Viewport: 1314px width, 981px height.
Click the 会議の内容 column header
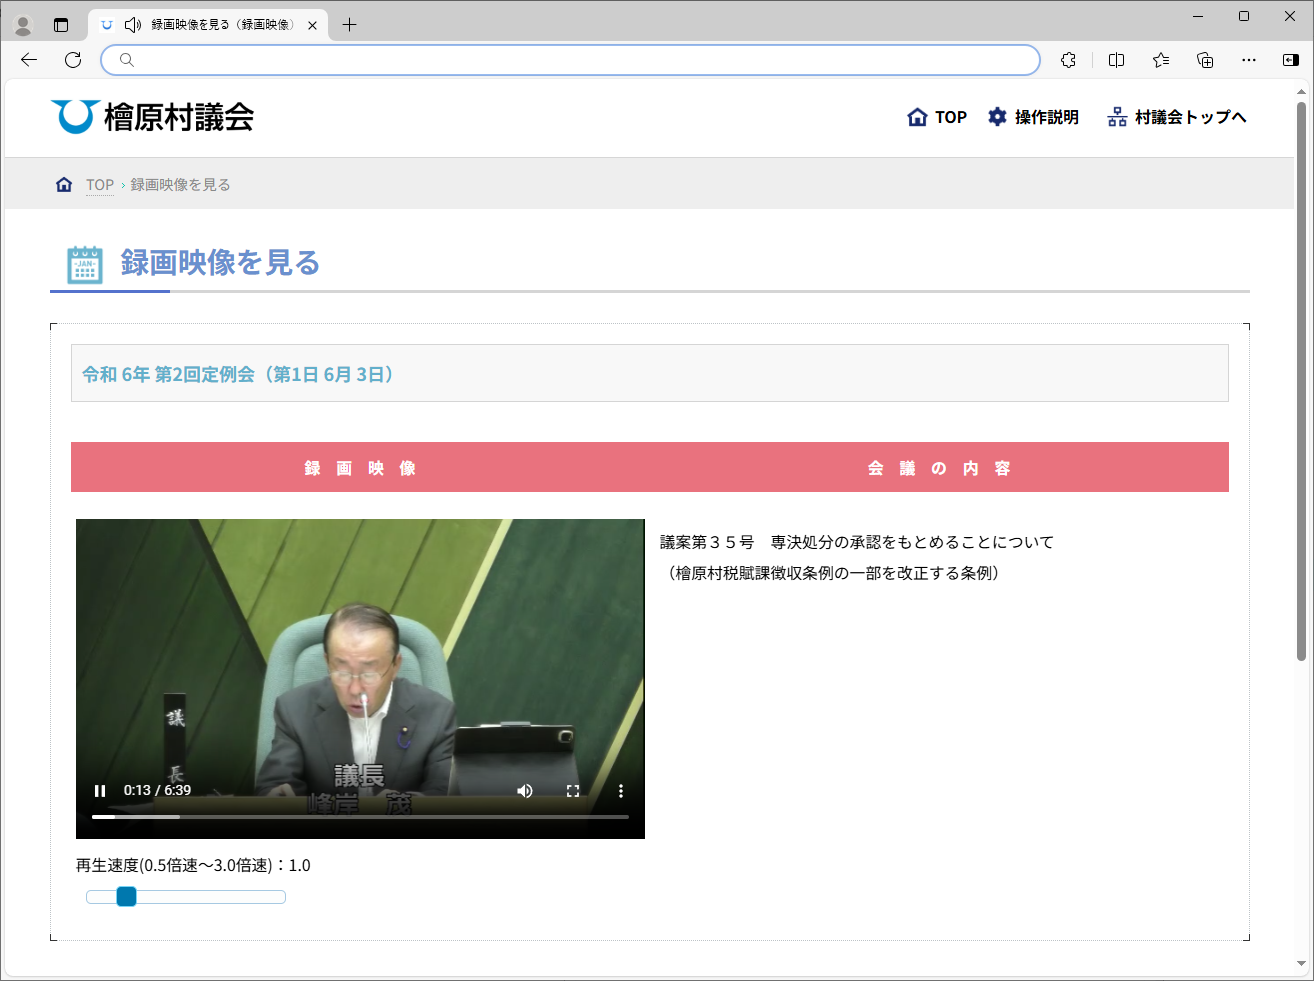click(x=939, y=468)
